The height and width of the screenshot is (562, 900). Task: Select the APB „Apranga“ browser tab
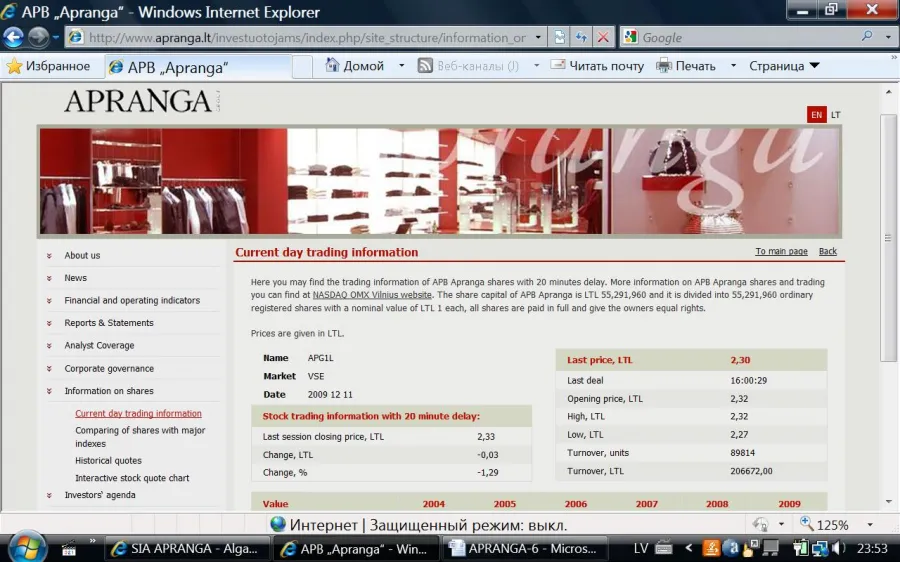pos(199,67)
